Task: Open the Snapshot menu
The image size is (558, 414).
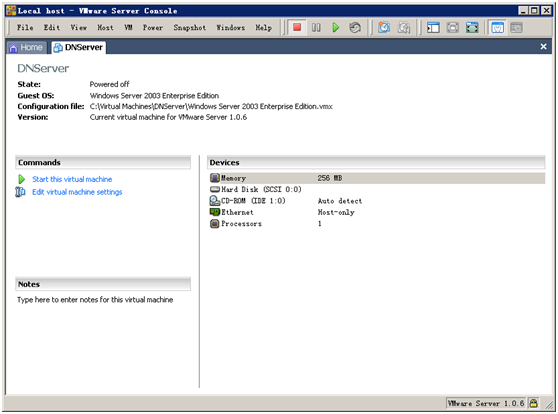Action: [x=190, y=27]
